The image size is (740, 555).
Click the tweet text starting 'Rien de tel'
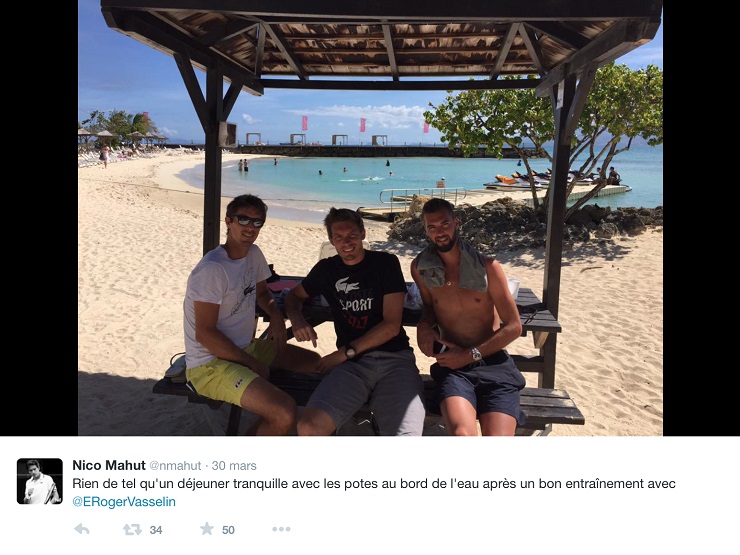(374, 484)
